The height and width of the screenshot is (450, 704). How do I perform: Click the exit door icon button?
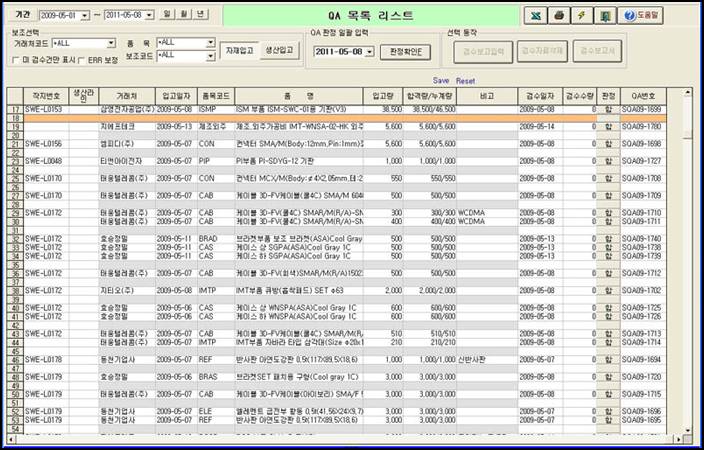pyautogui.click(x=605, y=16)
